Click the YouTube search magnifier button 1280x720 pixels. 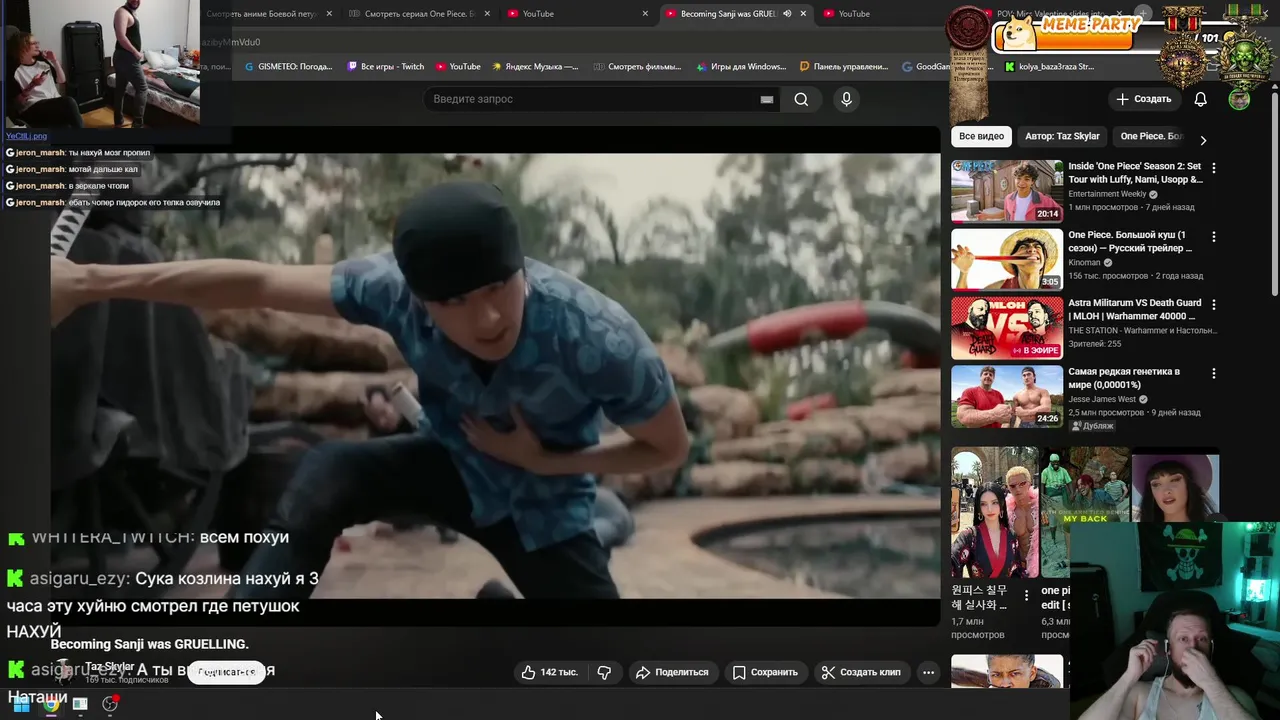[801, 99]
